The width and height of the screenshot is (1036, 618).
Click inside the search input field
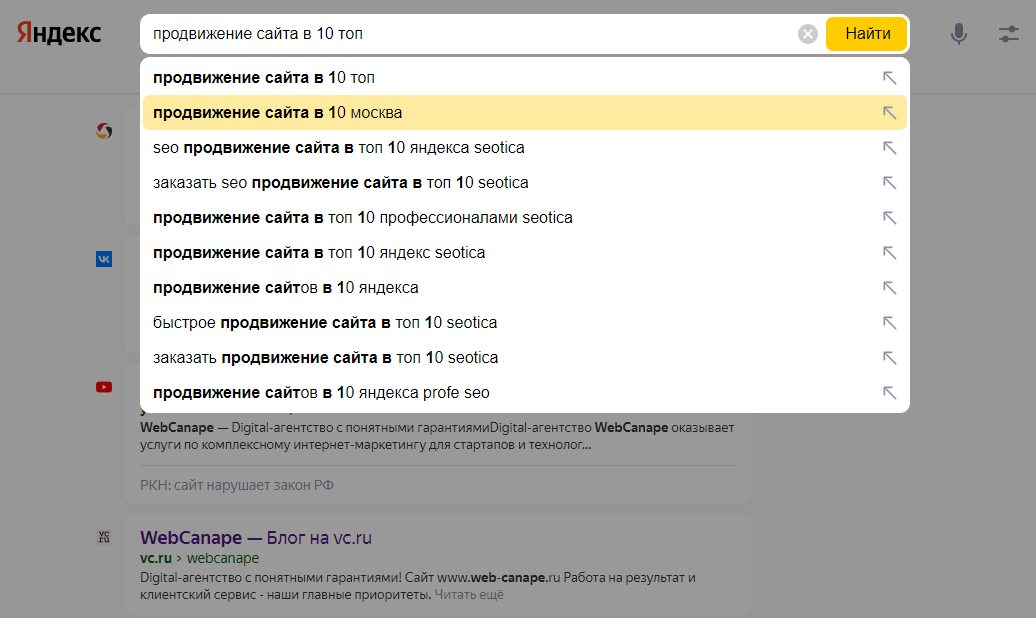coord(469,34)
